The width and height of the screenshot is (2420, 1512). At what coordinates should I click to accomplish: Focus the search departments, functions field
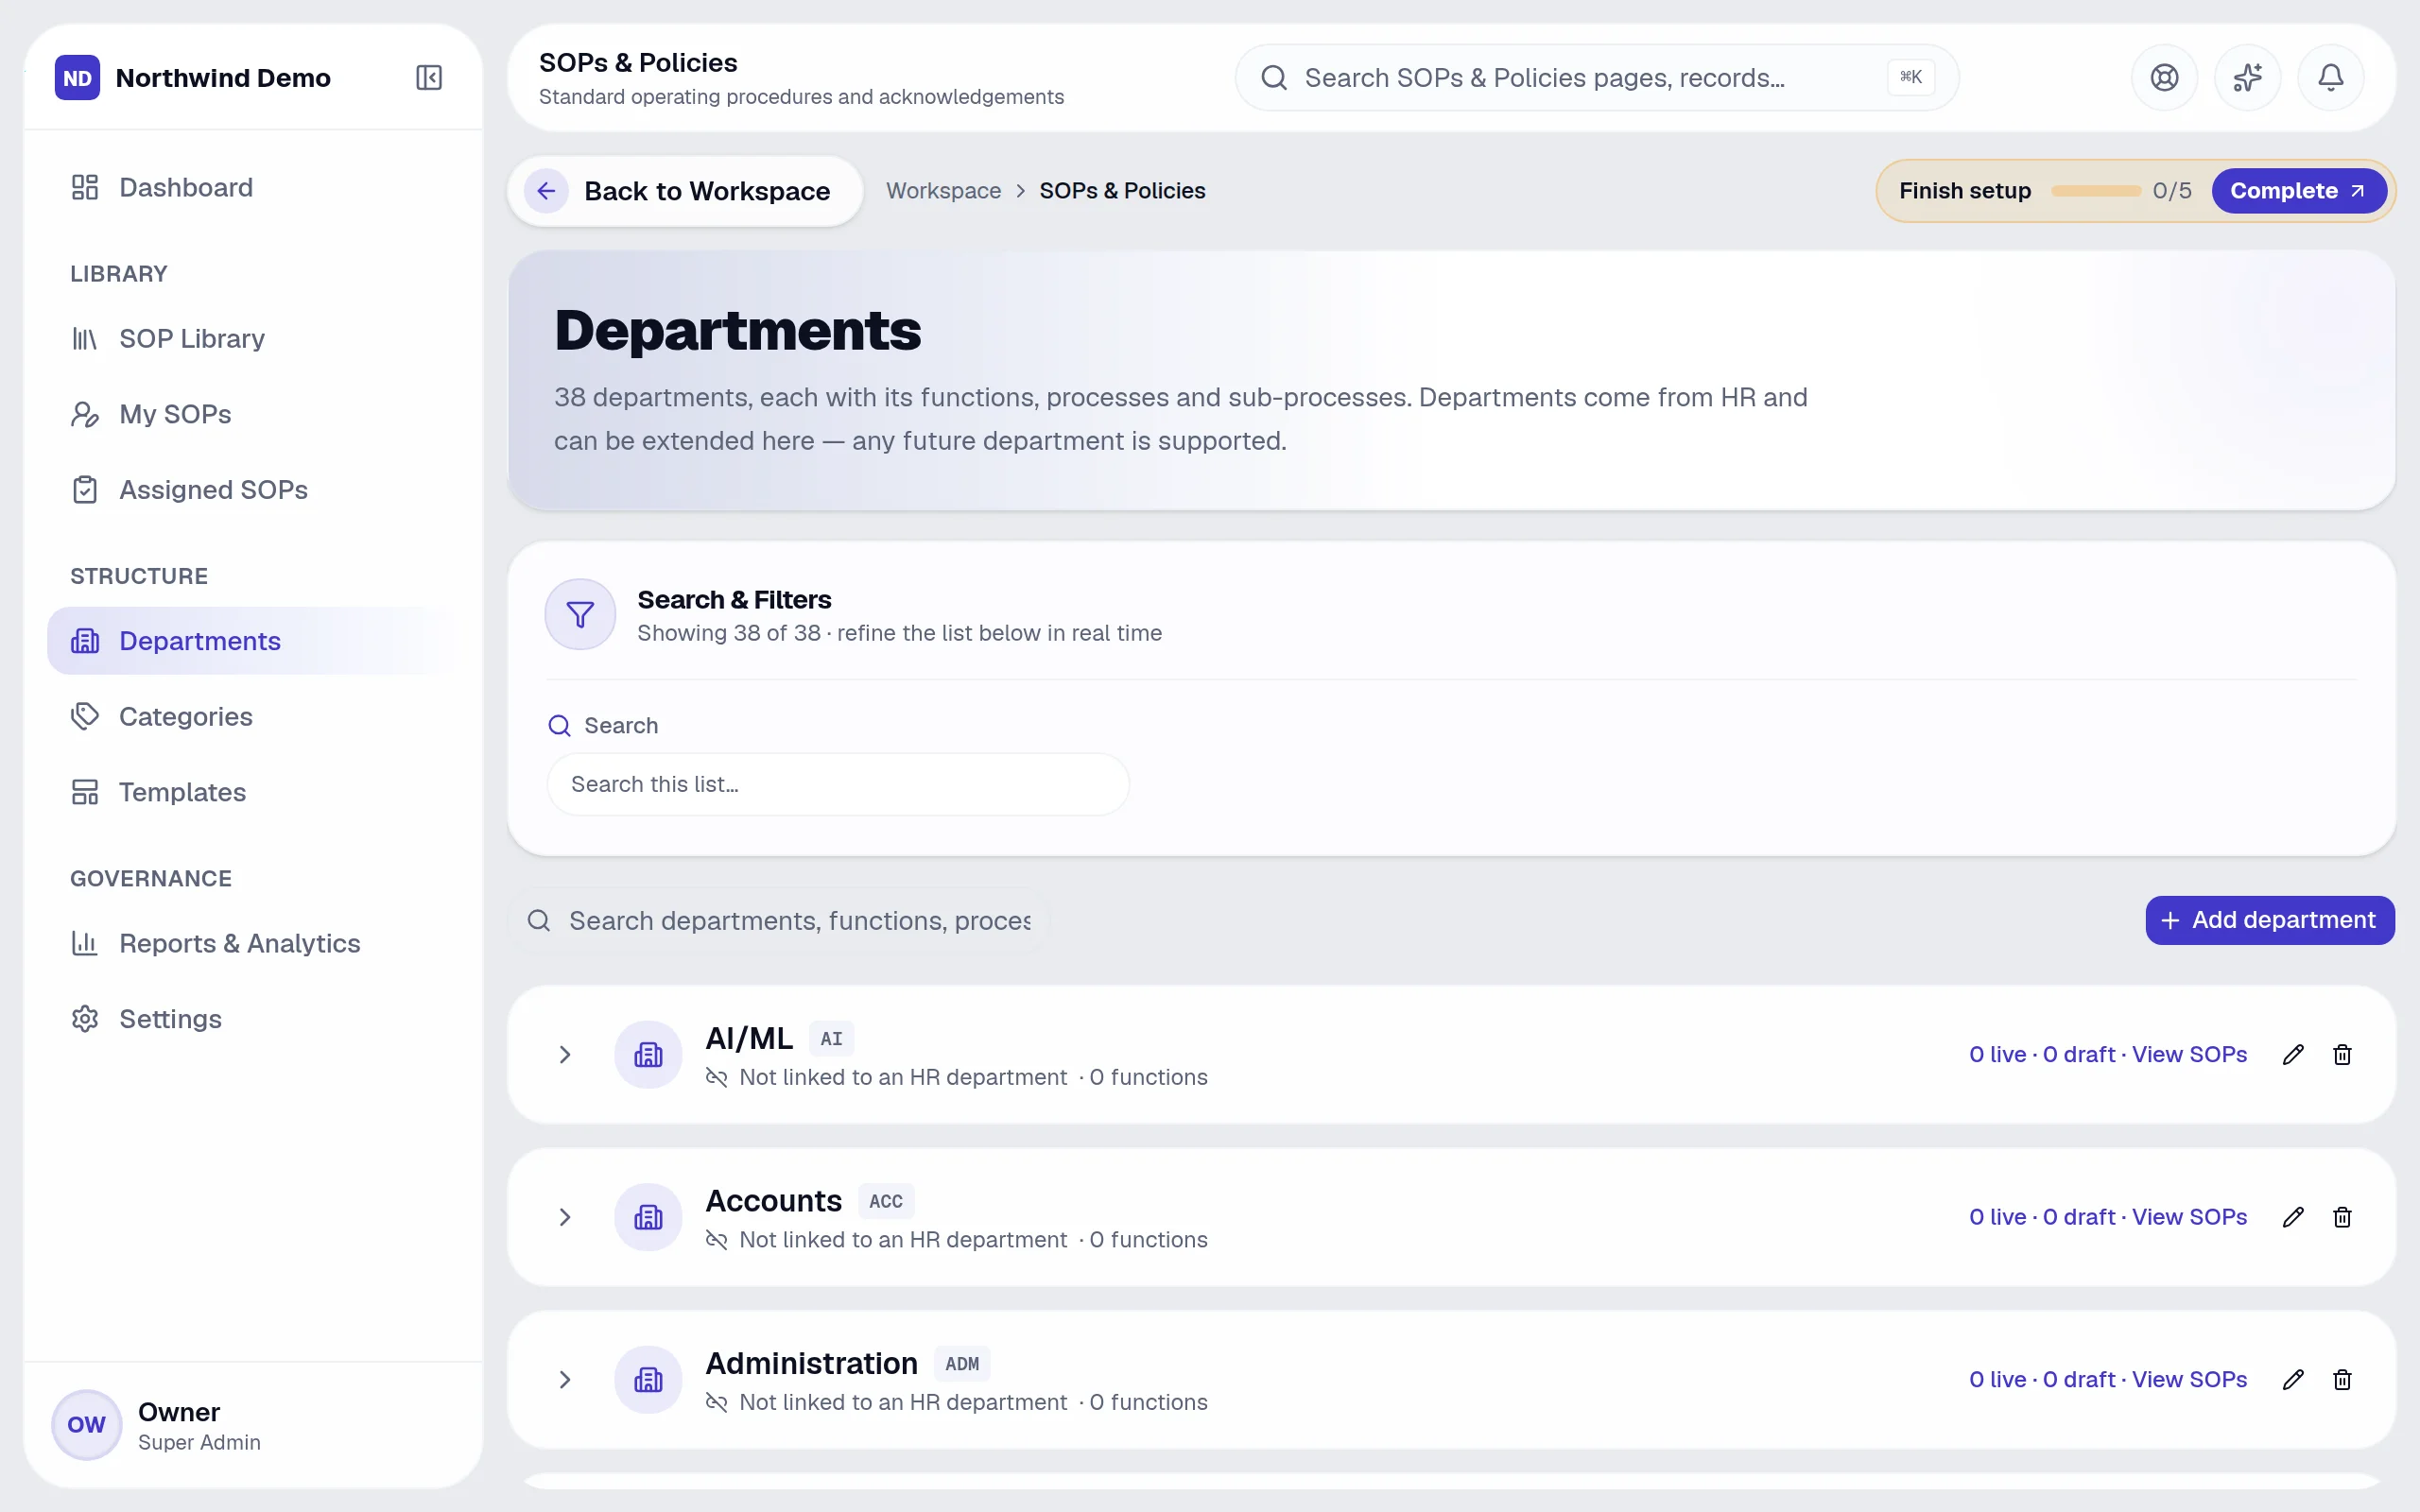780,920
